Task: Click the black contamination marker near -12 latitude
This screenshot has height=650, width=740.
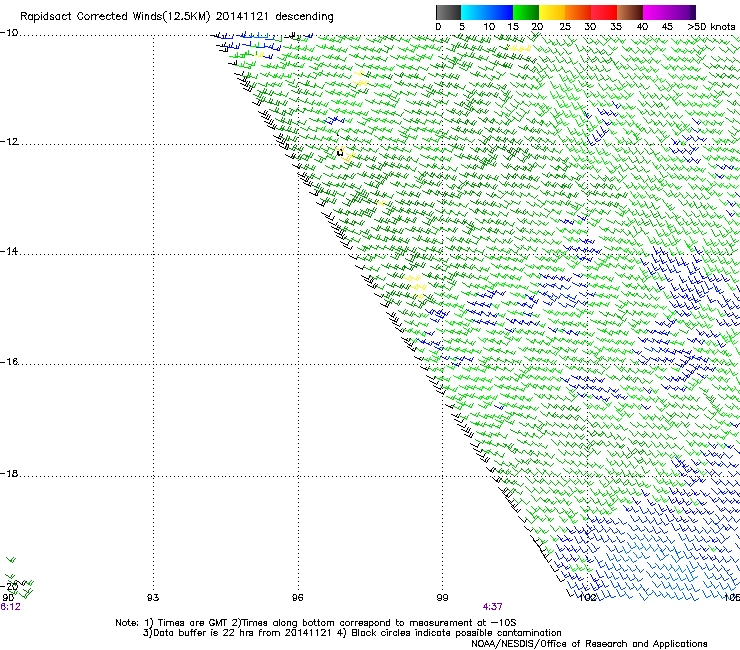Action: pos(340,152)
